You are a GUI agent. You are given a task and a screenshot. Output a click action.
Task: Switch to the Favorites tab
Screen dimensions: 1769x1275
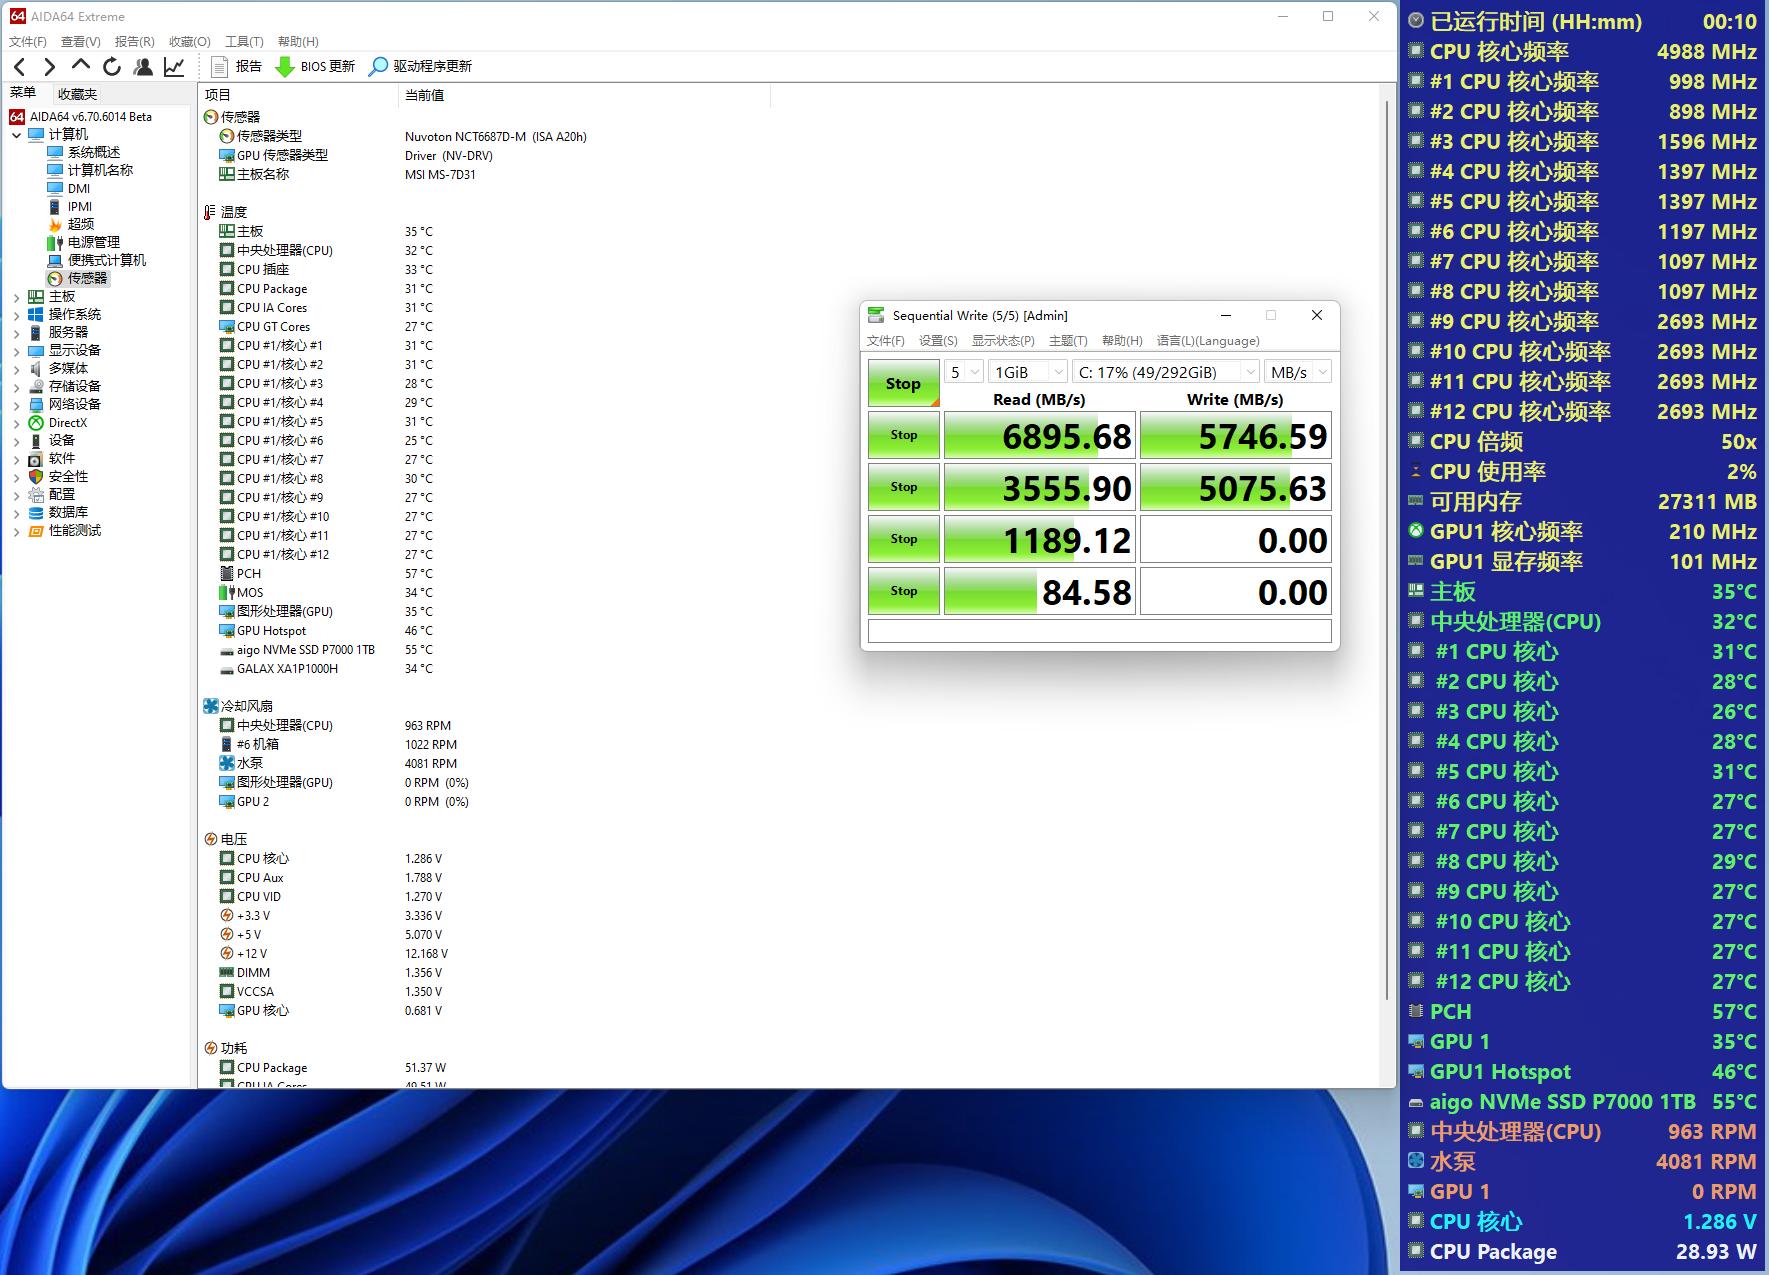coord(77,94)
